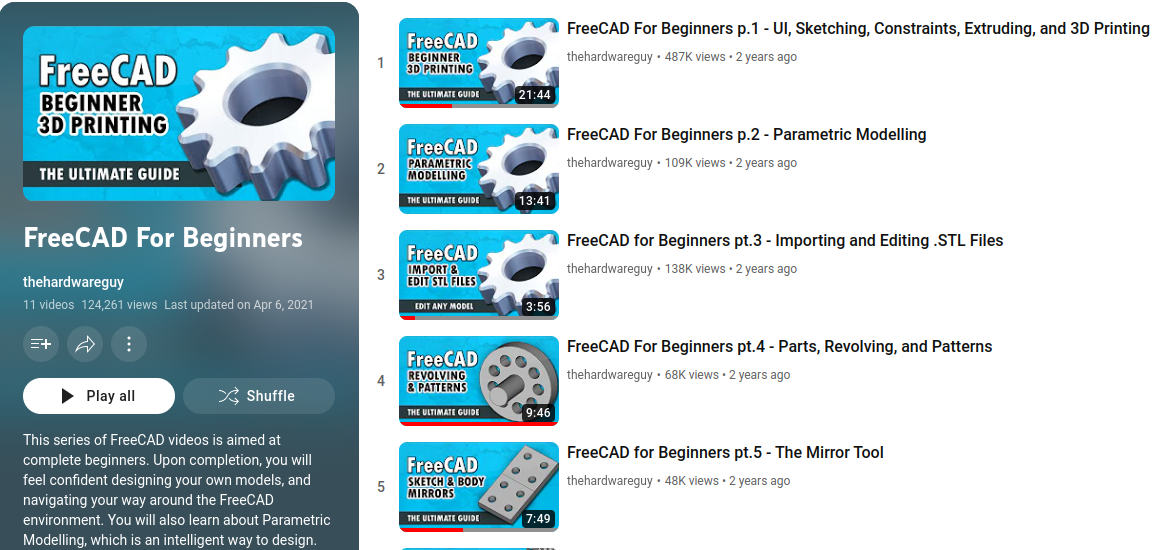1166x550 pixels.
Task: Click the share playlist arrow icon
Action: pyautogui.click(x=85, y=344)
